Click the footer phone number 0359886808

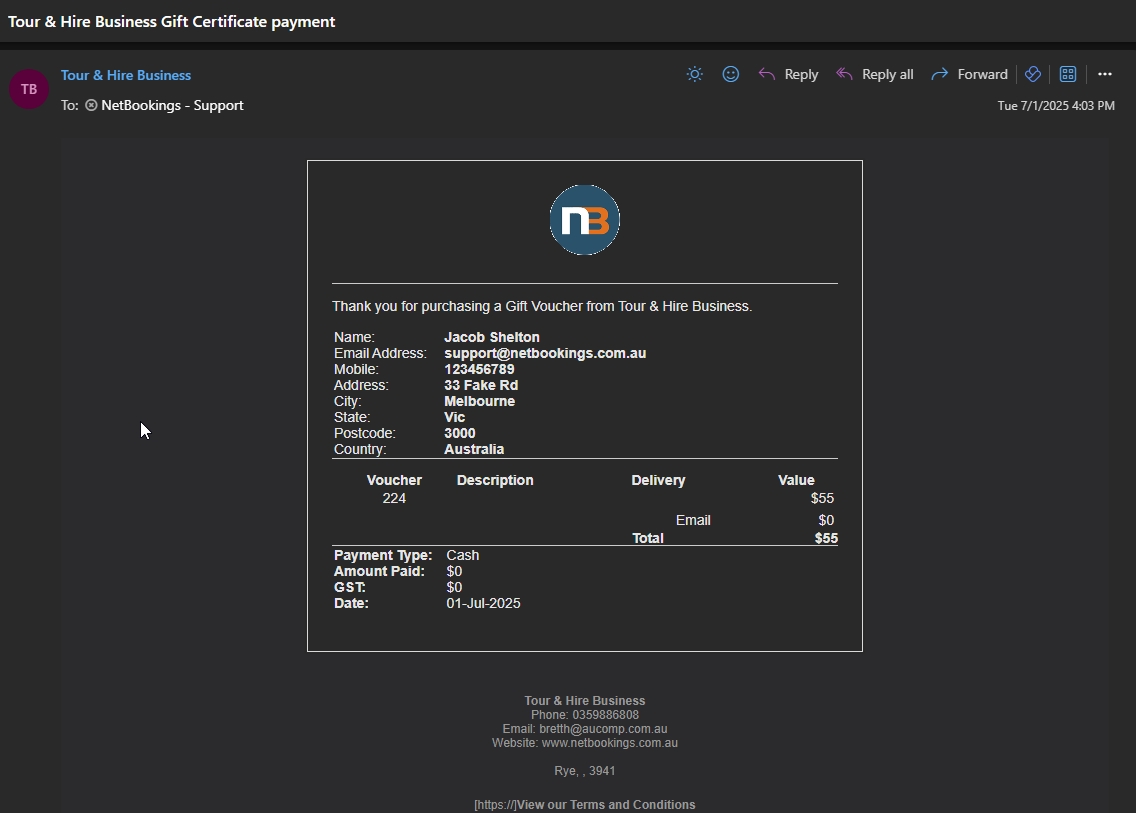(x=606, y=715)
